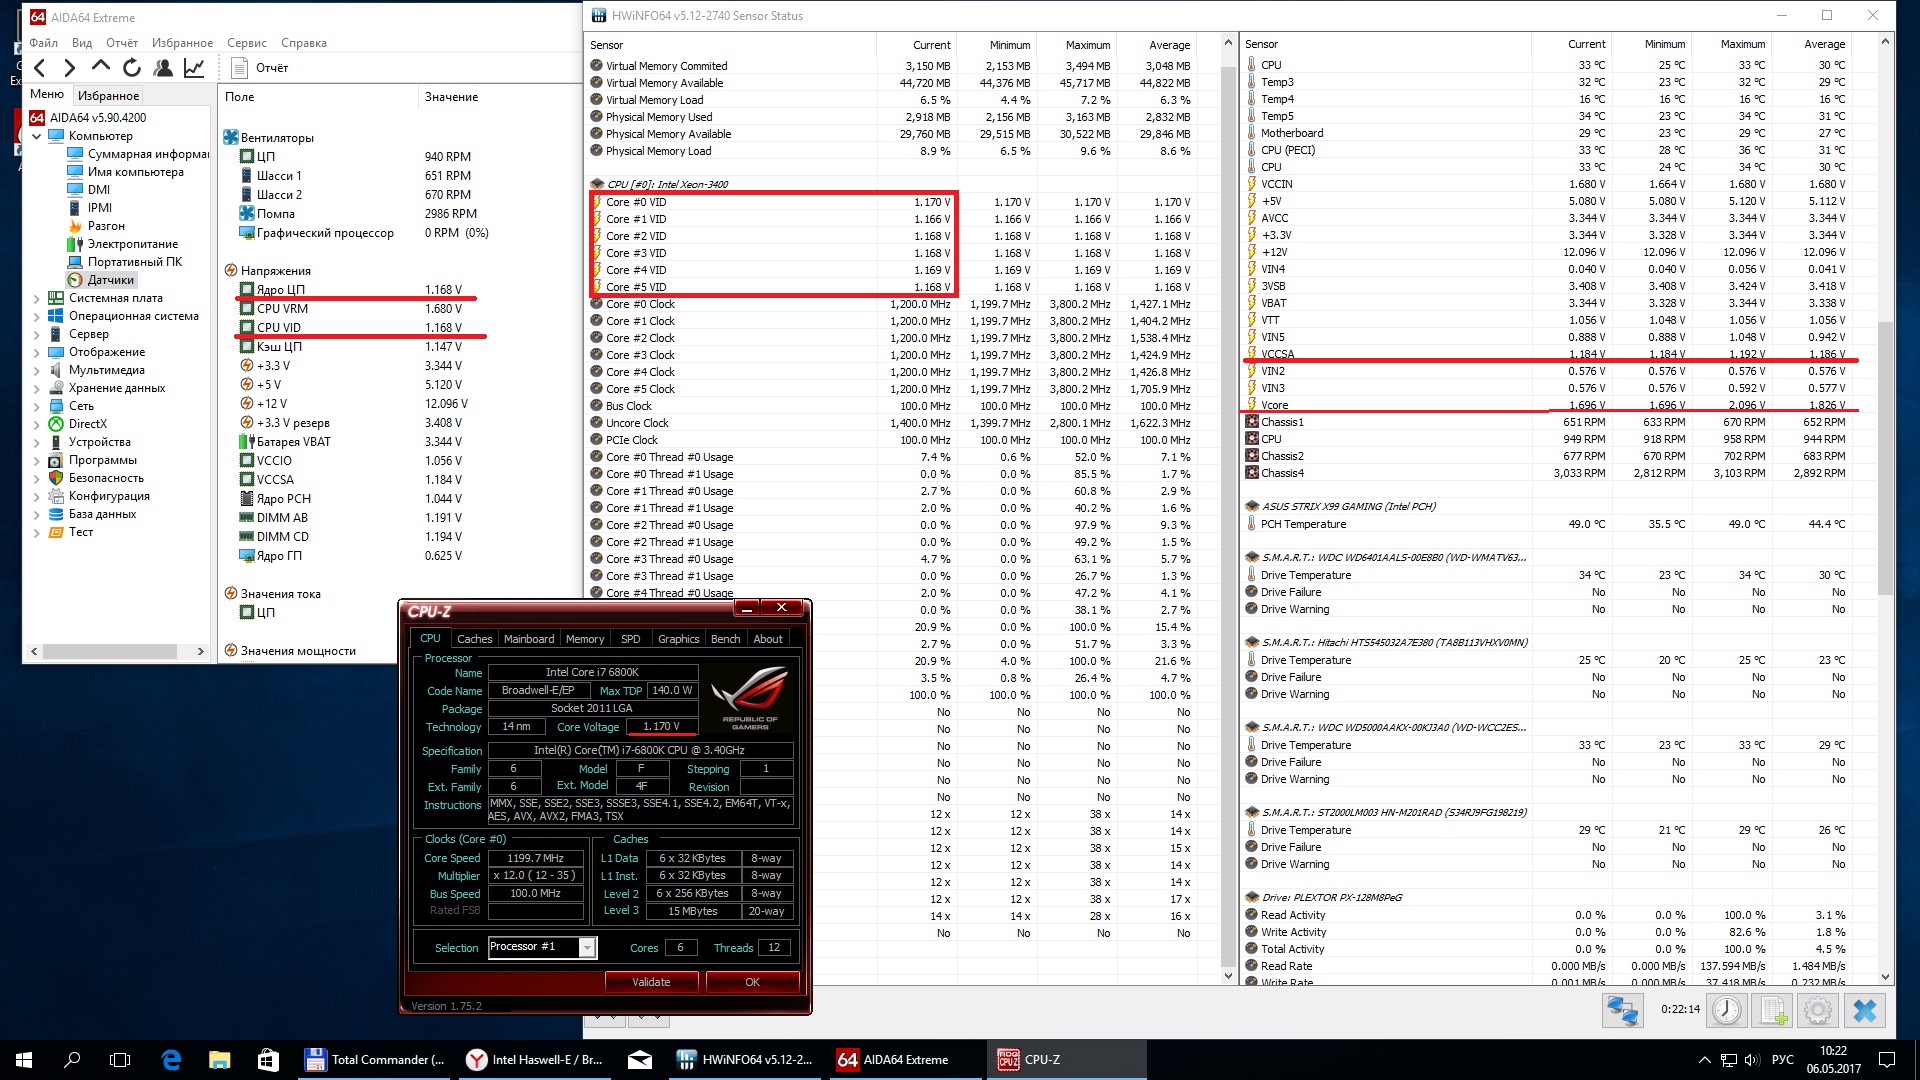
Task: Switch to CPU-Z Memory tab
Action: click(584, 639)
